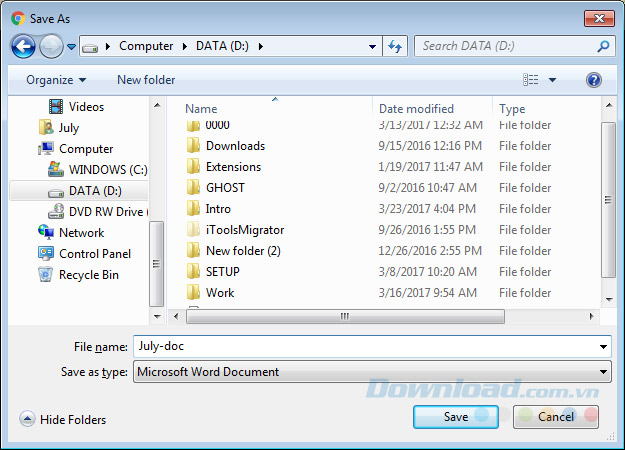Click the July user folder icon
The image size is (625, 450).
46,128
